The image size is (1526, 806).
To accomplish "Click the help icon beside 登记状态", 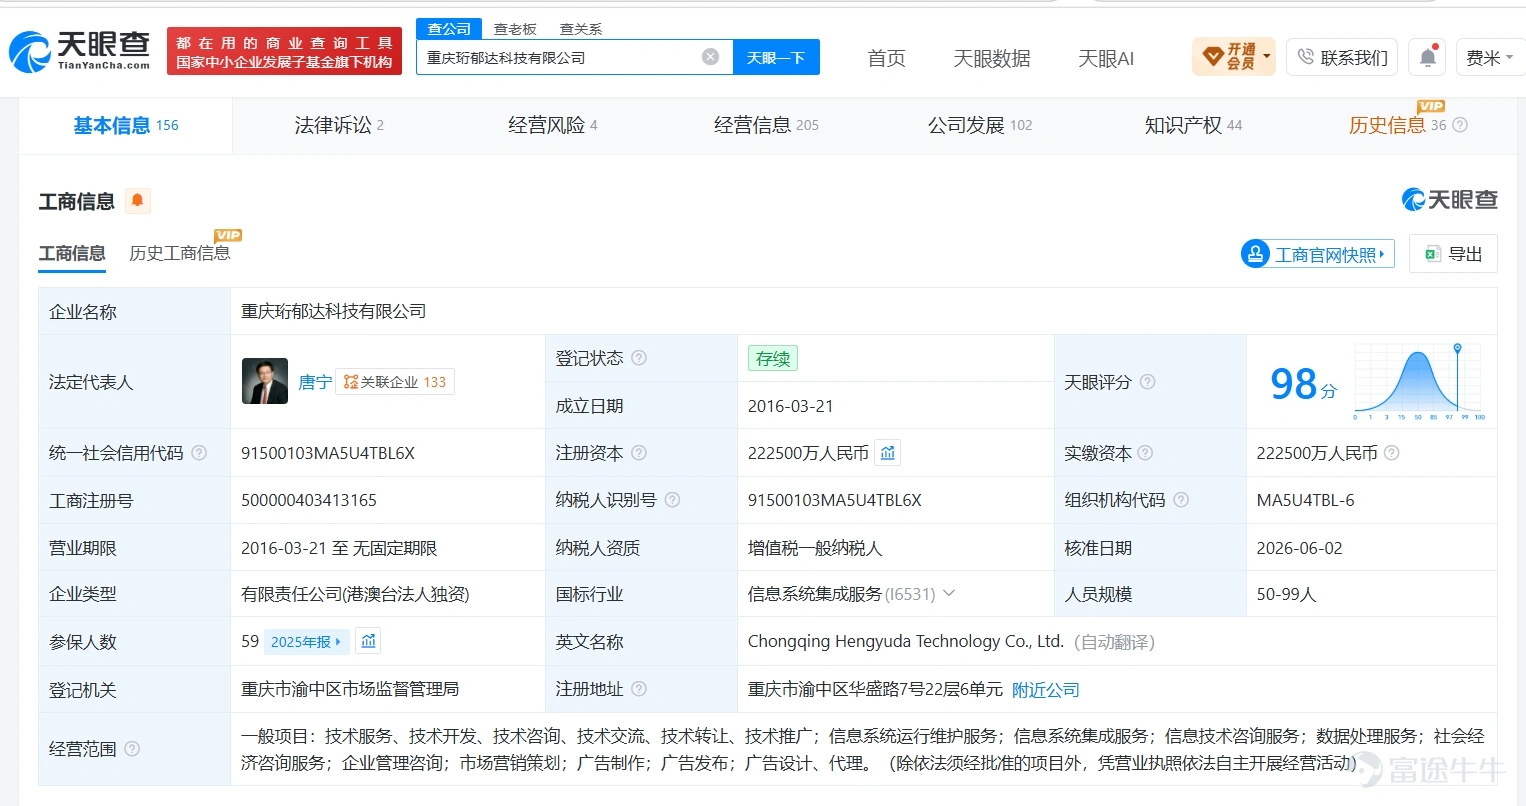I will coord(639,358).
